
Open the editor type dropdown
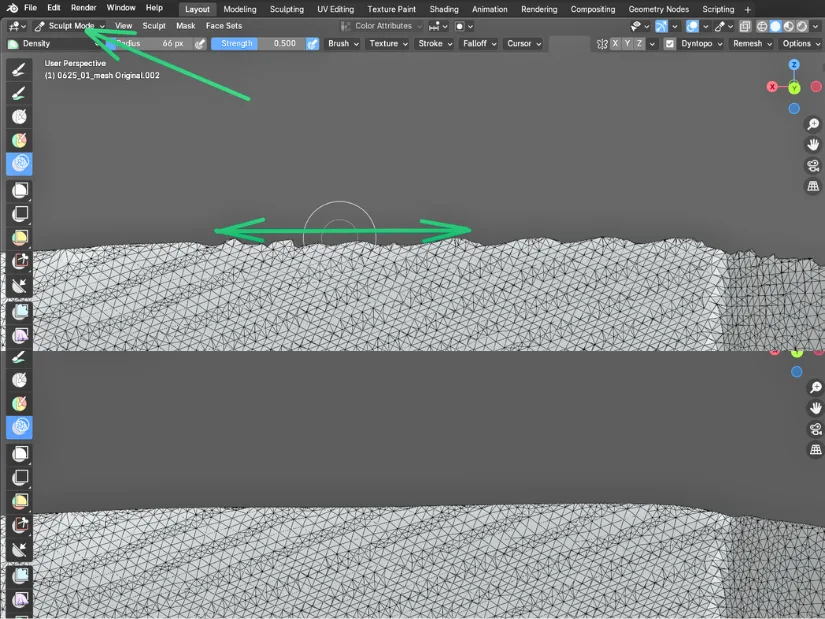[x=17, y=26]
